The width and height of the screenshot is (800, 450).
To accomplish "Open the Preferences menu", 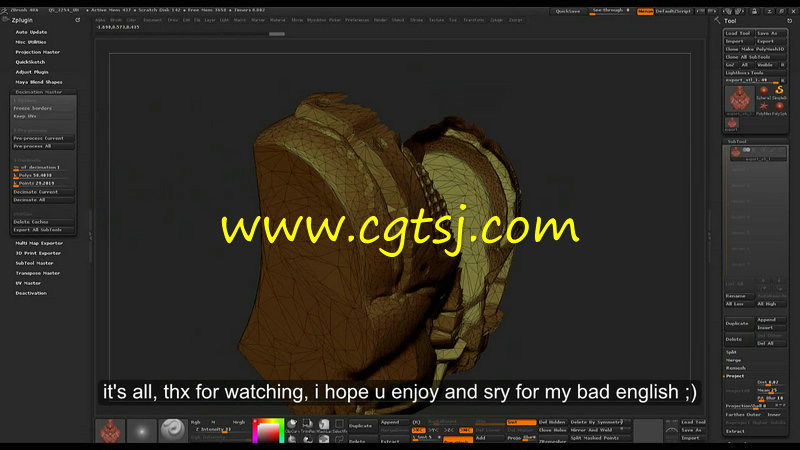I will tap(357, 20).
